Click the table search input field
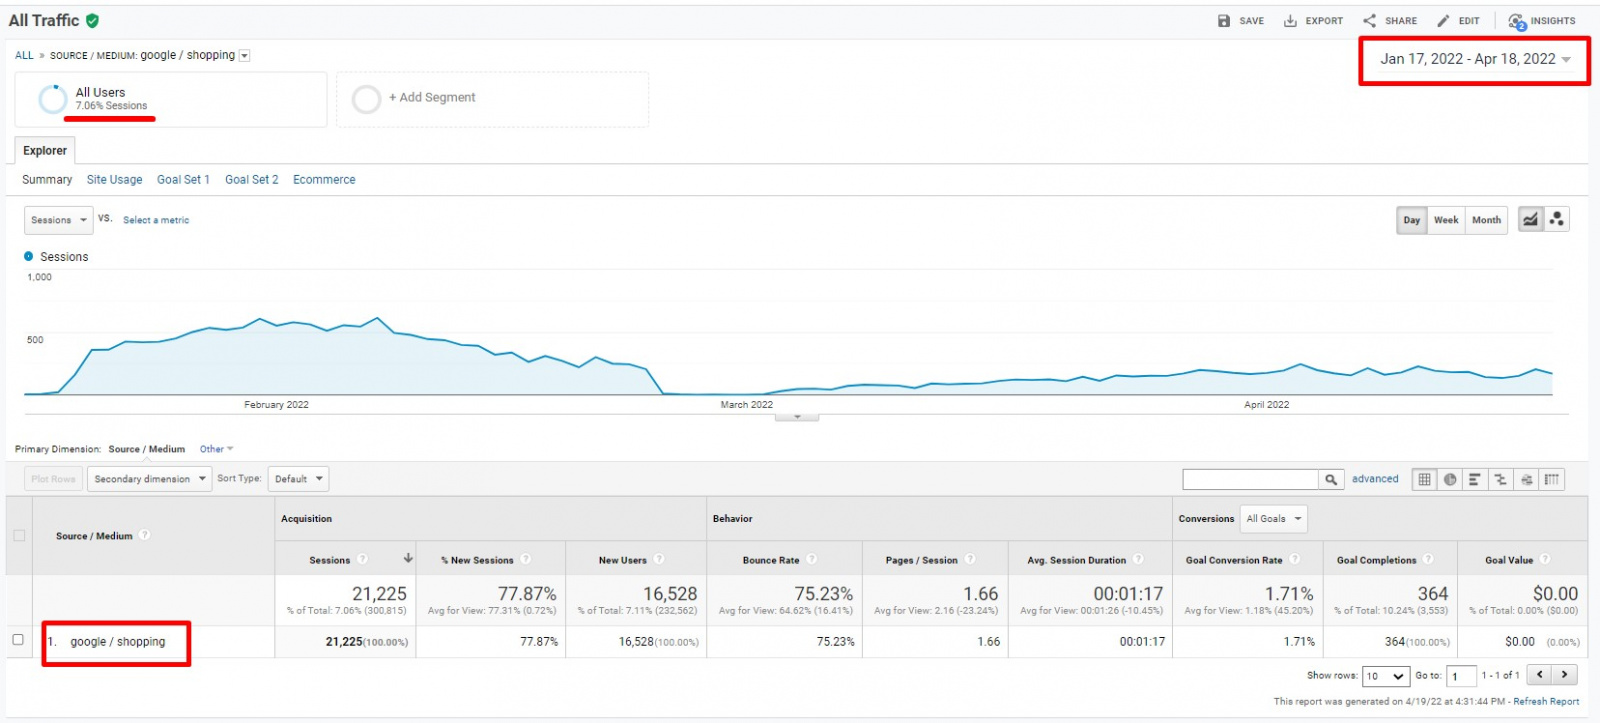This screenshot has width=1600, height=723. 1250,480
